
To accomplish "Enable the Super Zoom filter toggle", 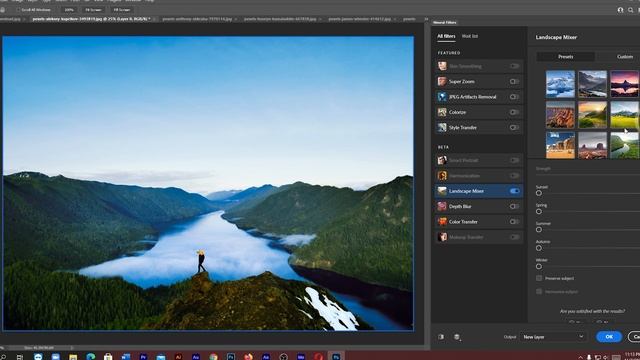I will pos(514,81).
